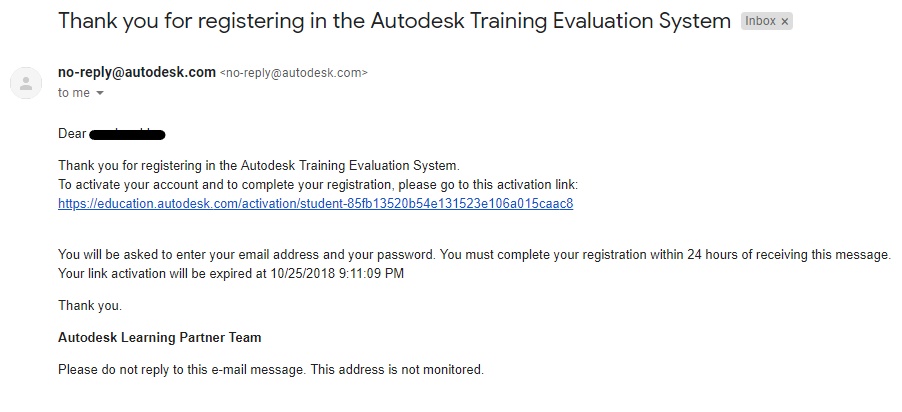Click the body line starting "Thank you for registering"
This screenshot has height=412, width=902.
(258, 165)
